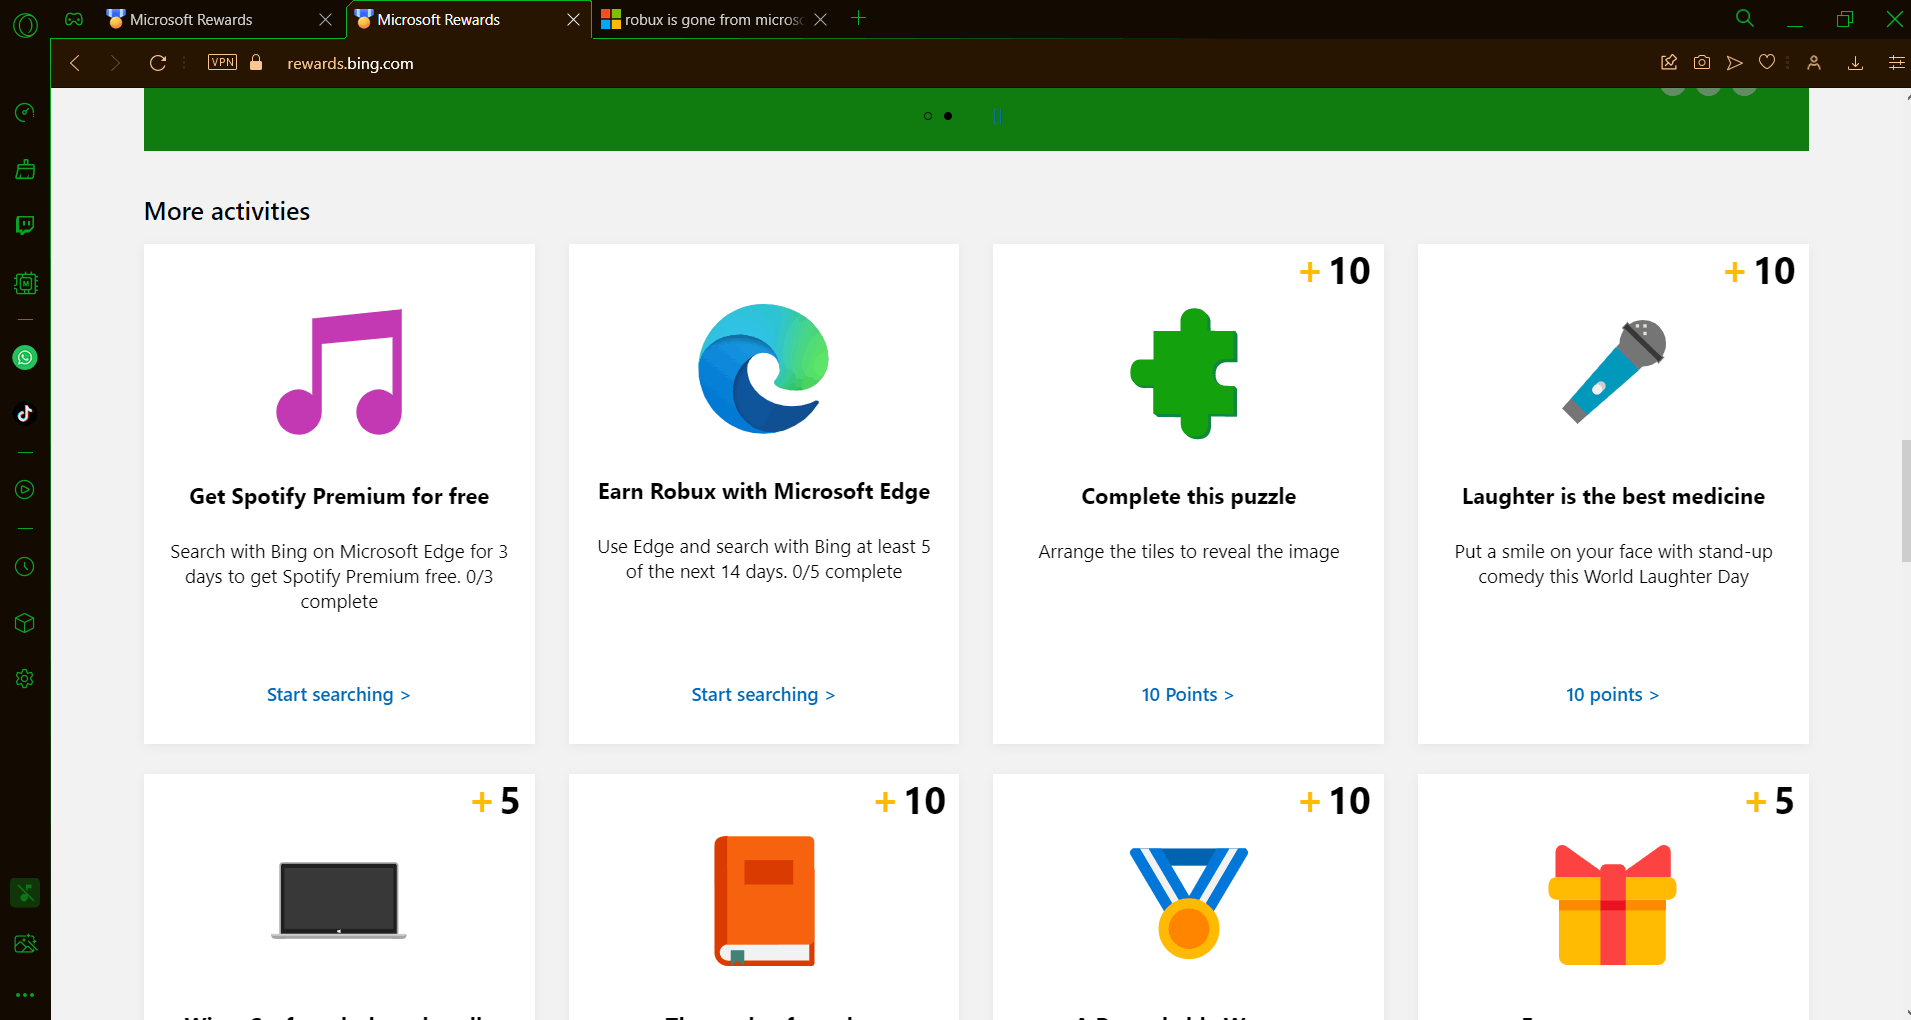1911x1020 pixels.
Task: Open the profile account icon menu
Action: [x=1814, y=63]
